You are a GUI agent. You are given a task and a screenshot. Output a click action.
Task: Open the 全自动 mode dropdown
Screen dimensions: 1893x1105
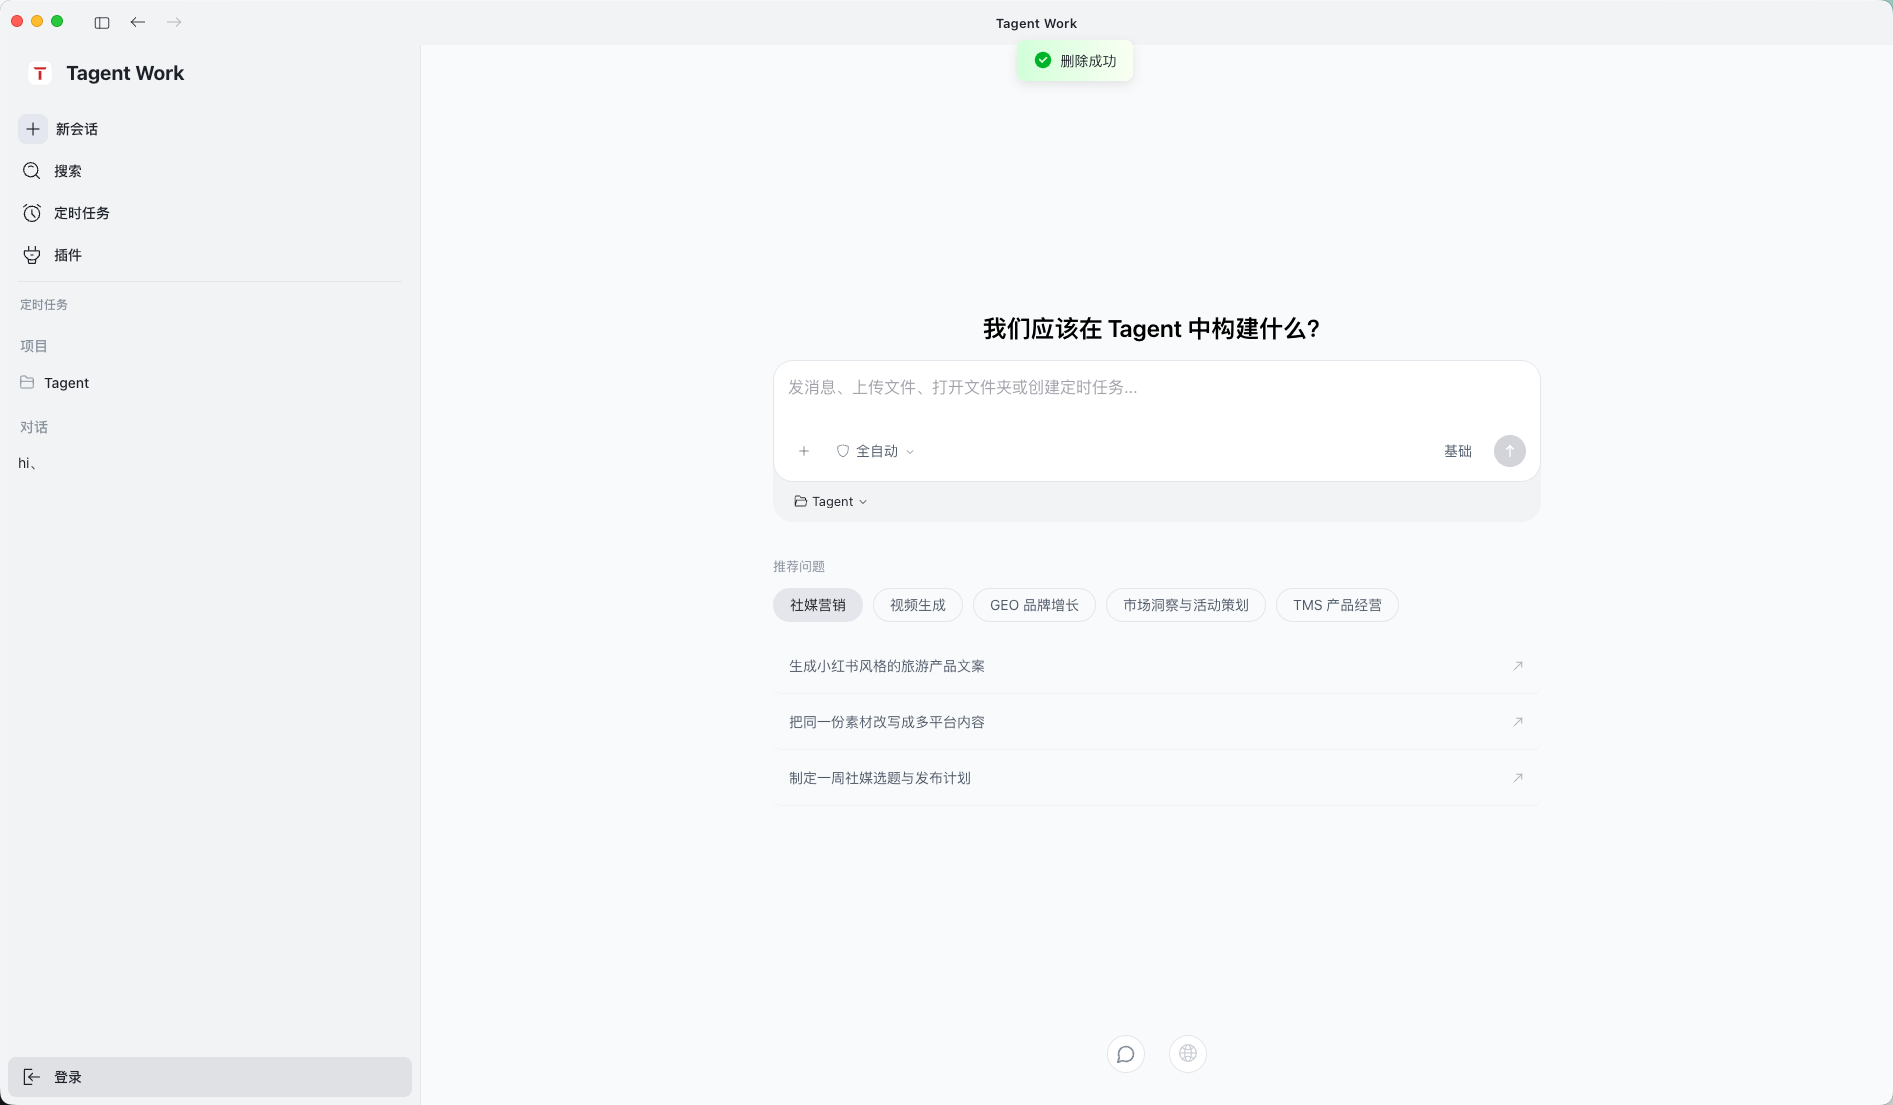[x=876, y=451]
